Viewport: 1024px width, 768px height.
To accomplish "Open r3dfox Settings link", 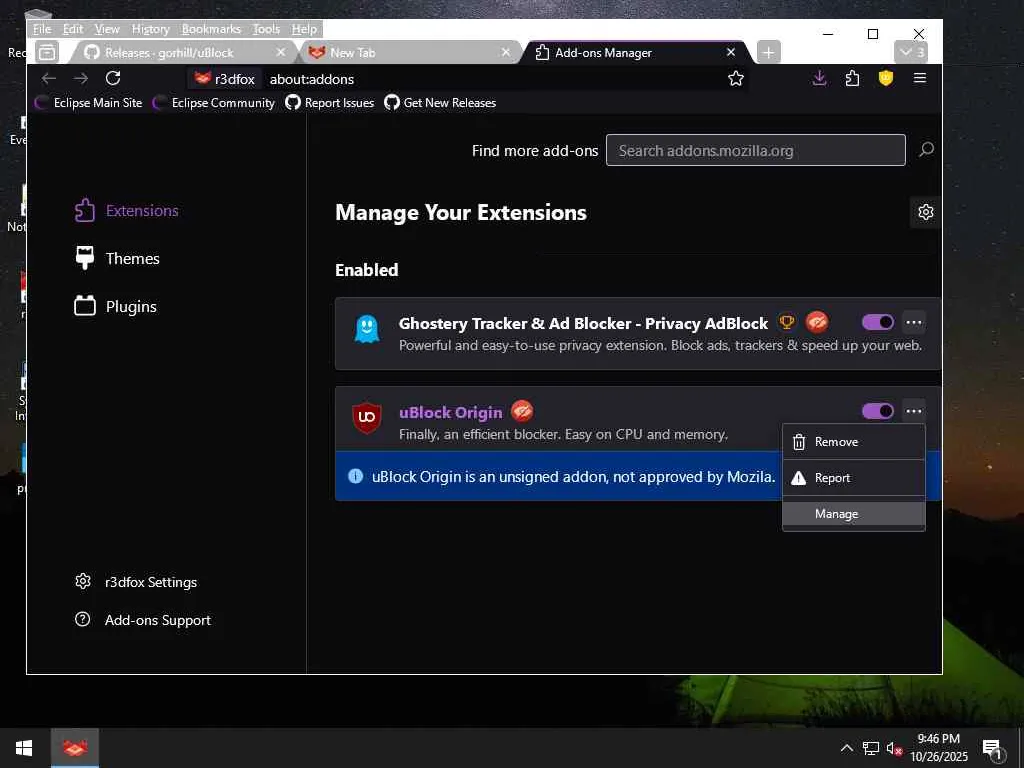I will 136,582.
